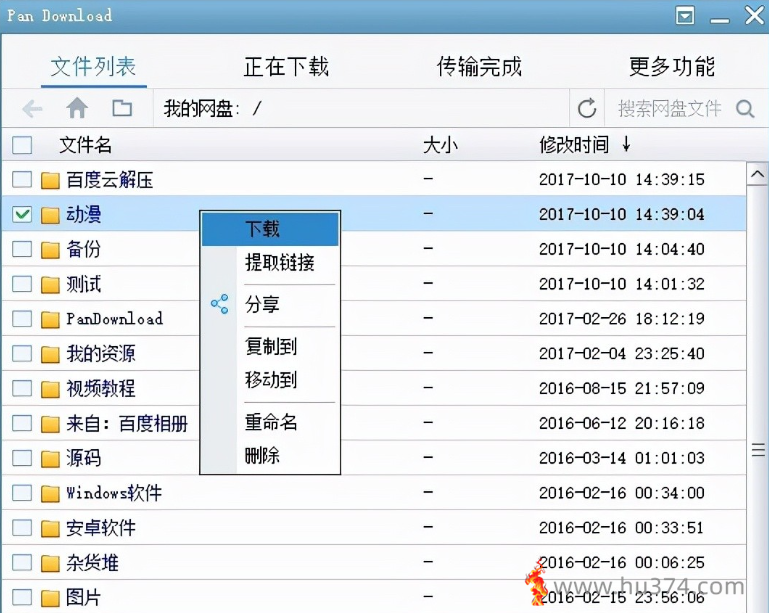The image size is (769, 613).
Task: Open the 更多功能 tab
Action: tap(672, 66)
